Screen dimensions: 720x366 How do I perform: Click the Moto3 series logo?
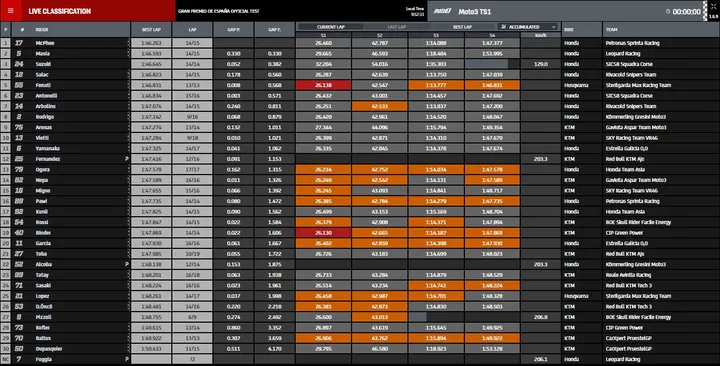[443, 11]
